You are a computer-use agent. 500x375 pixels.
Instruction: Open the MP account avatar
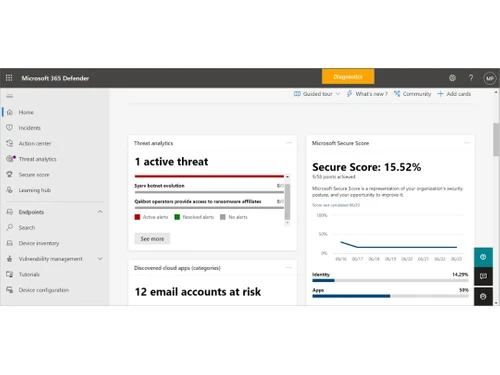tap(489, 78)
